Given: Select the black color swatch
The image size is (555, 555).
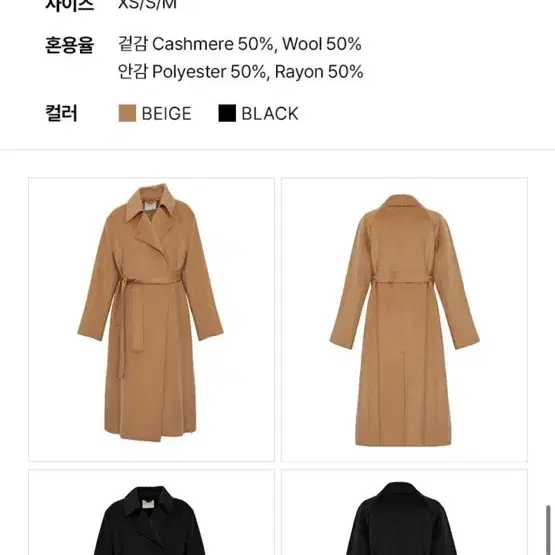Looking at the screenshot, I should click(x=227, y=113).
